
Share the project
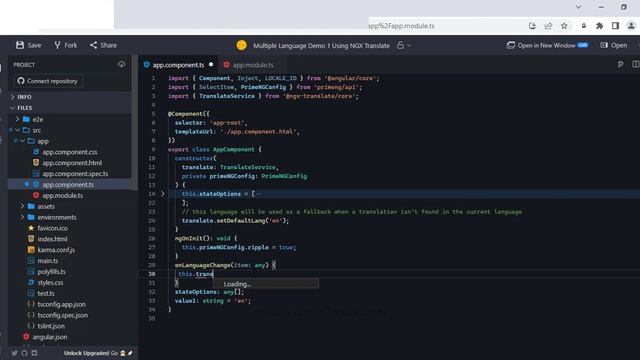pyautogui.click(x=103, y=45)
